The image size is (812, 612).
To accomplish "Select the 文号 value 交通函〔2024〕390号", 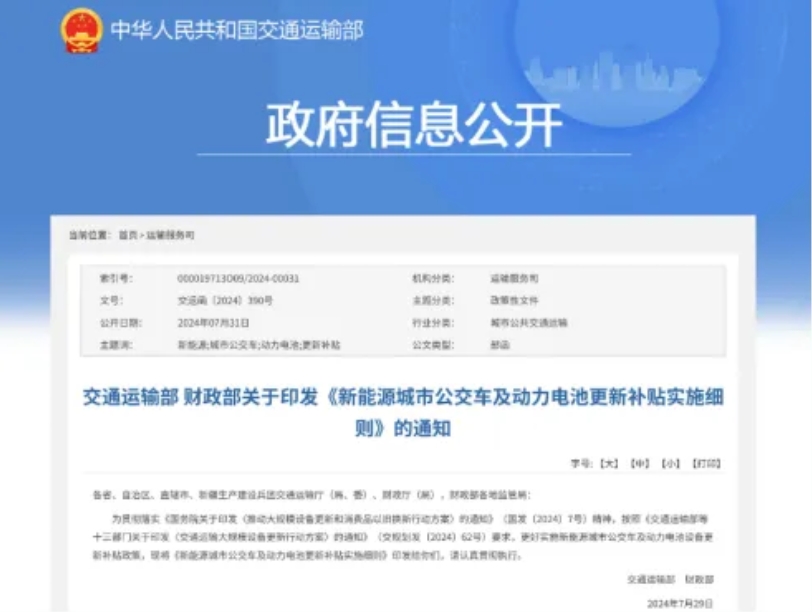I will (x=225, y=304).
